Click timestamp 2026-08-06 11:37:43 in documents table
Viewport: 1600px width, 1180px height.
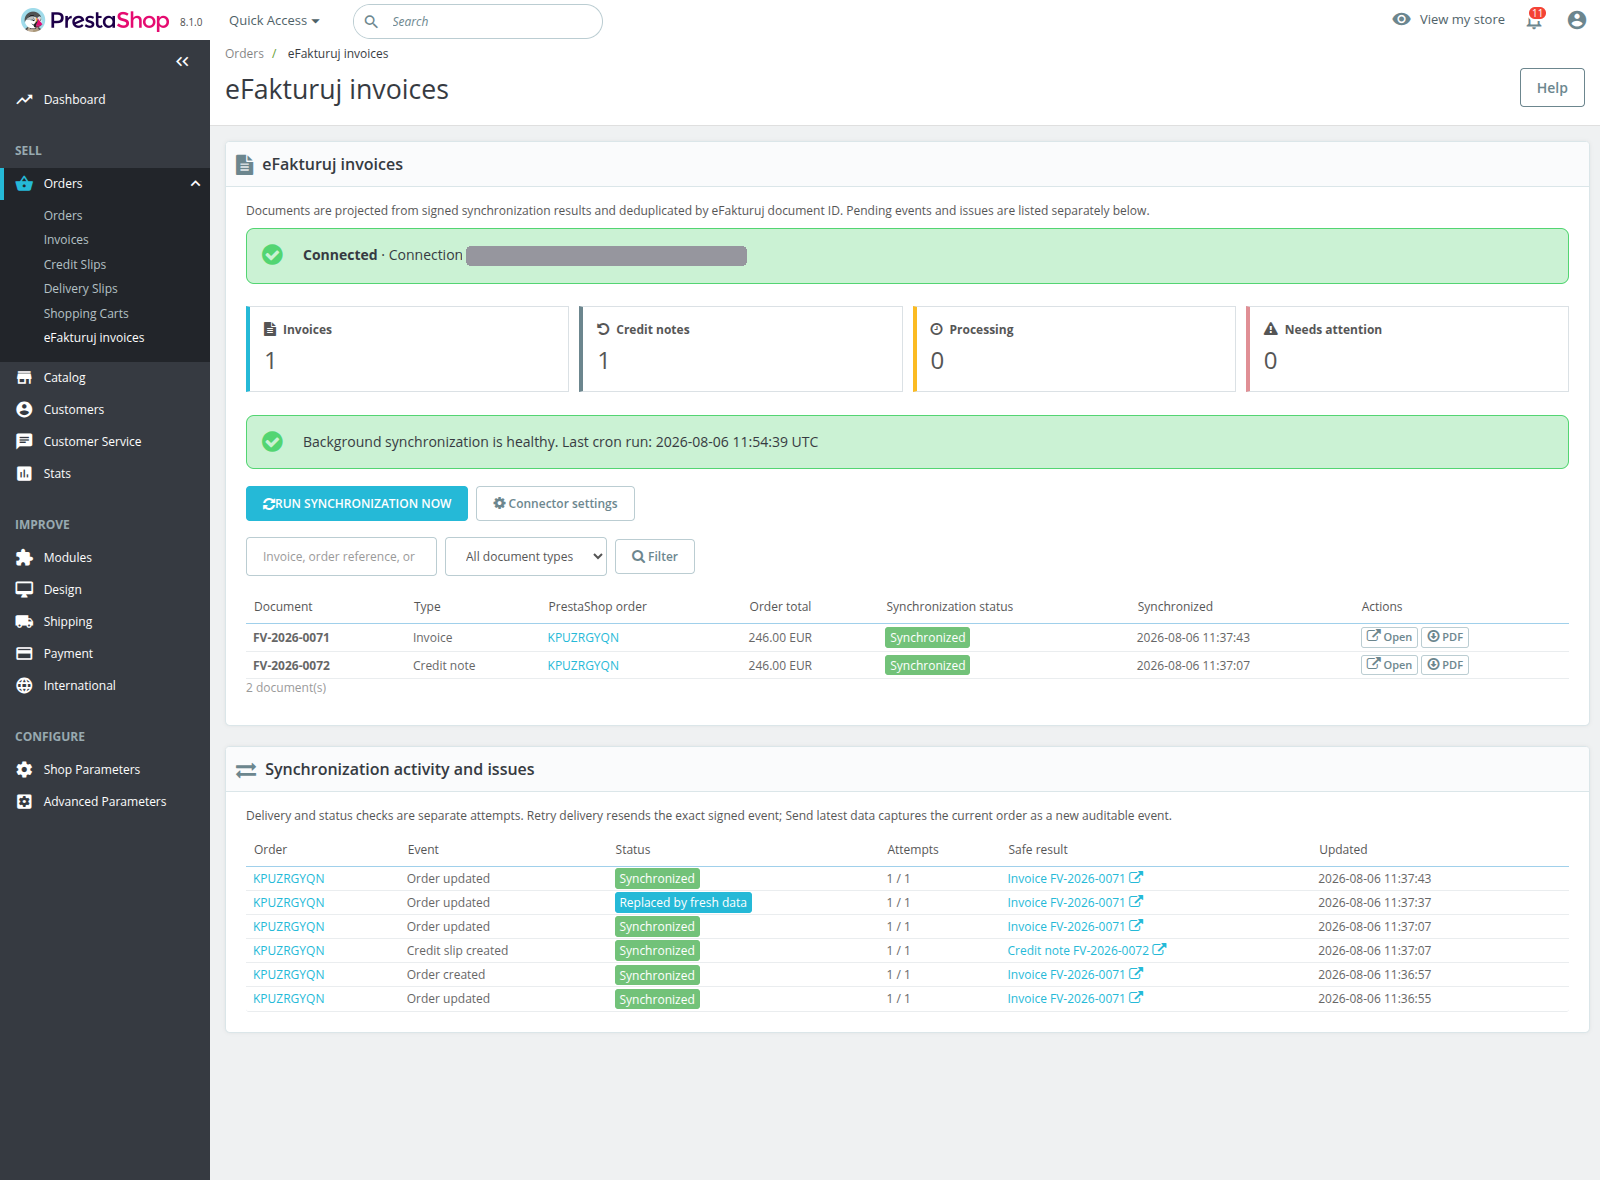[1193, 638]
